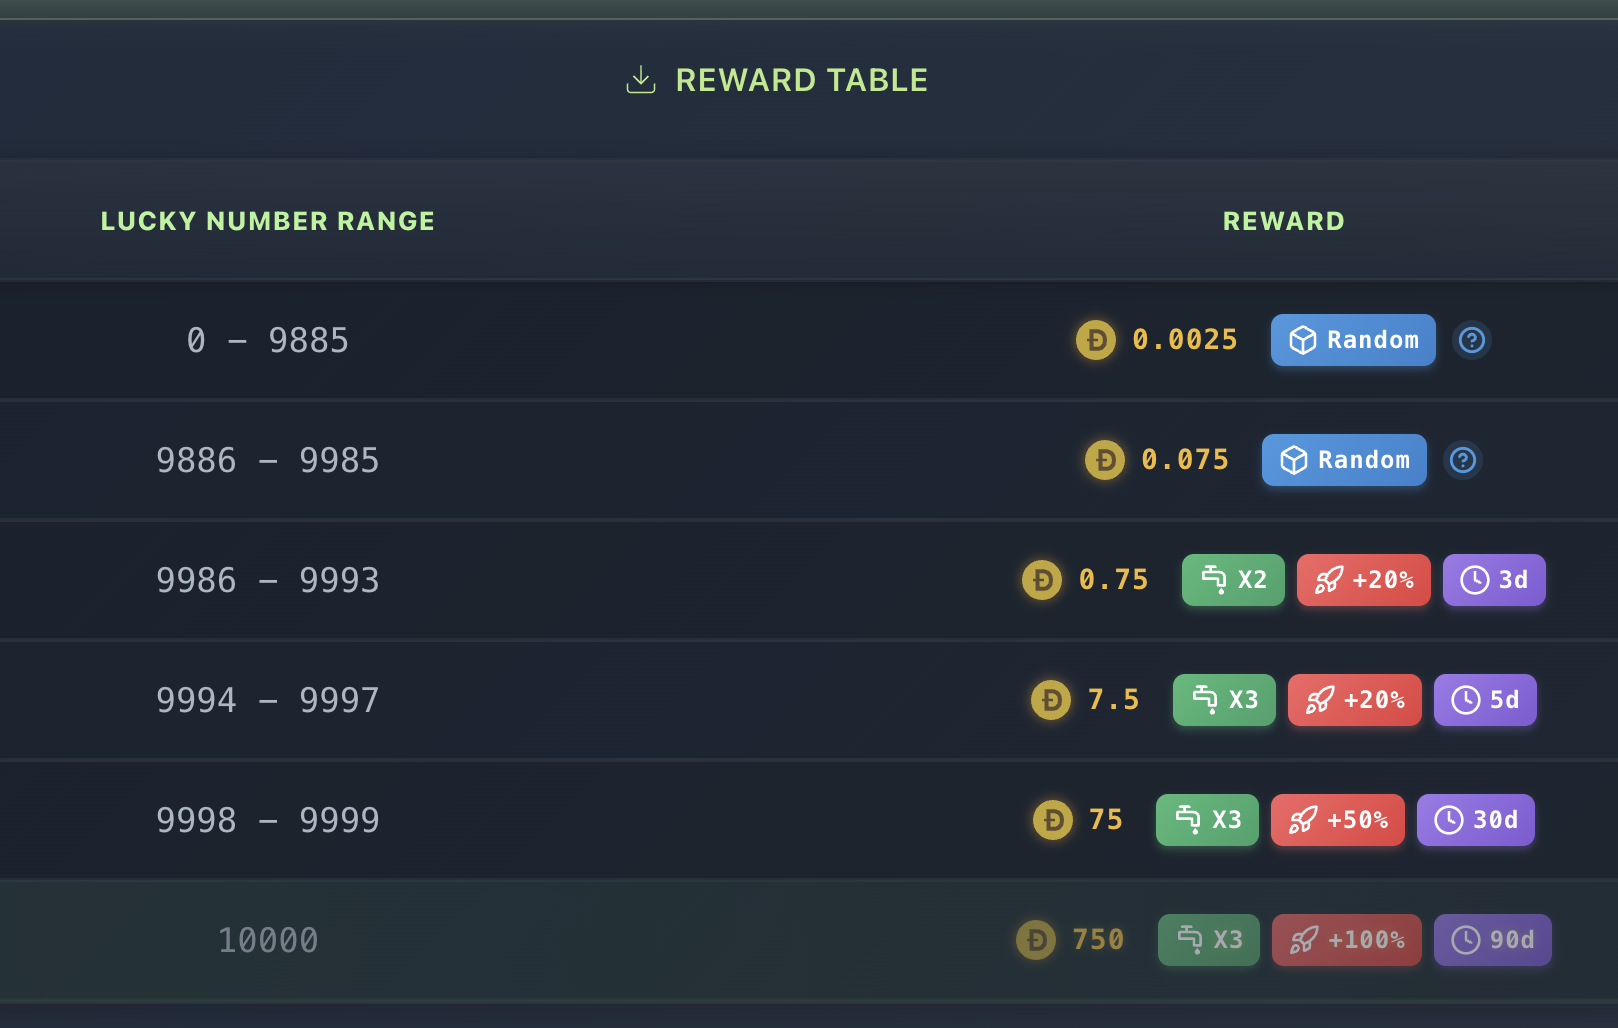Click the 5d timer badge
This screenshot has height=1028, width=1618.
click(1484, 700)
